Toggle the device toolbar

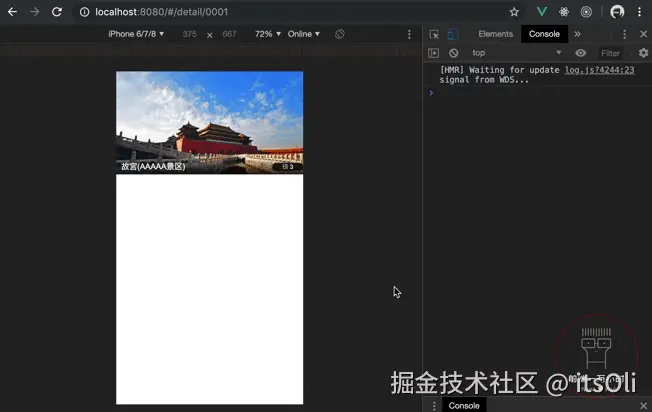pos(453,34)
